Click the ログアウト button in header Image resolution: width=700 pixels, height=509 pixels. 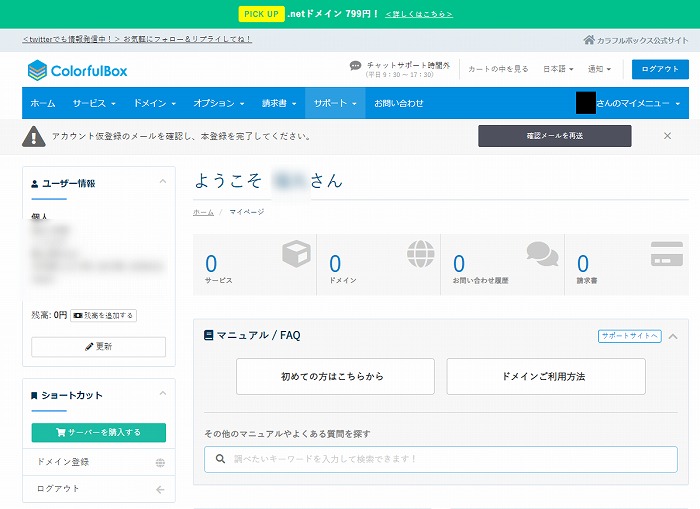660,69
